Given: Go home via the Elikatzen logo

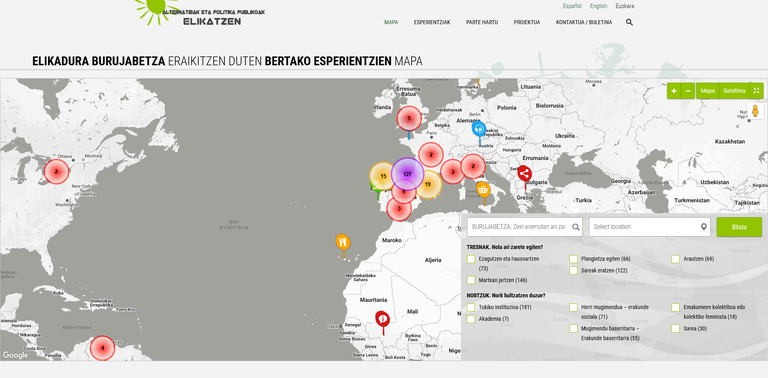Looking at the screenshot, I should pos(200,13).
